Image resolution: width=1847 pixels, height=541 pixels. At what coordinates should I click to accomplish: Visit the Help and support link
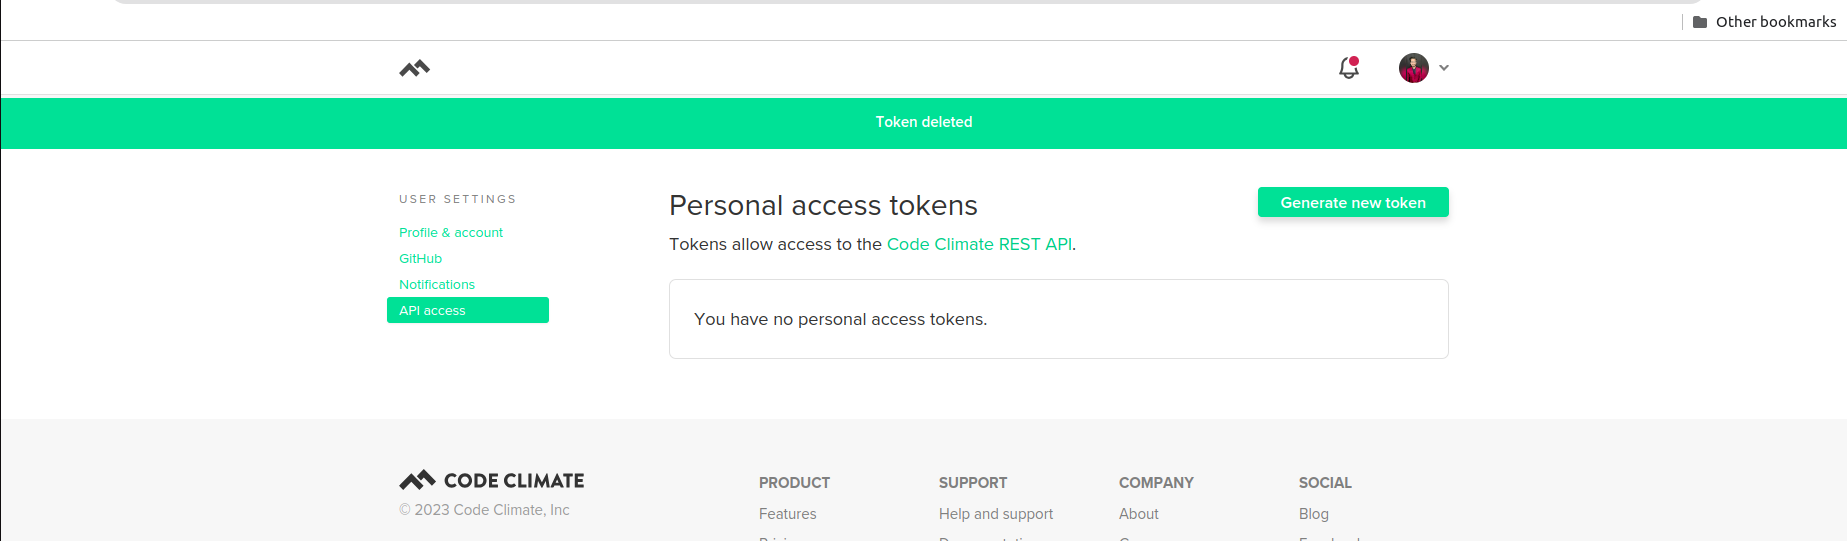coord(995,513)
